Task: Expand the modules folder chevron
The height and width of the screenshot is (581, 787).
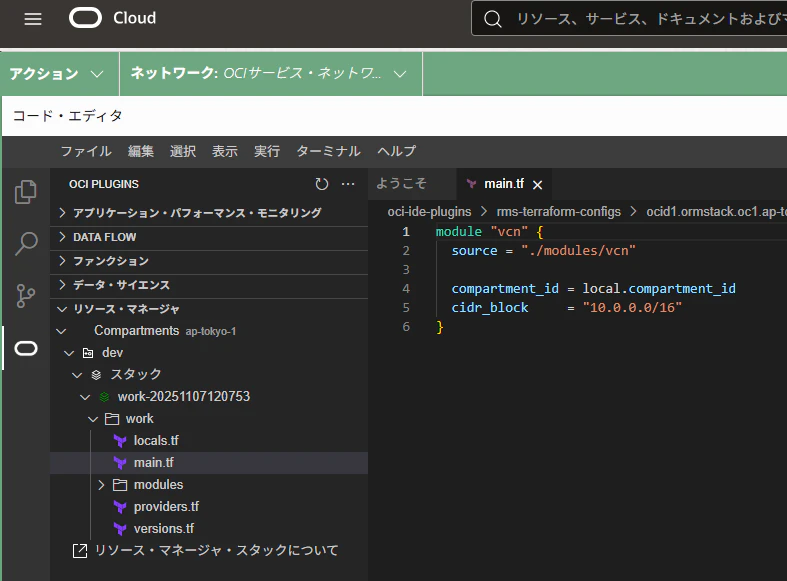Action: (x=101, y=485)
